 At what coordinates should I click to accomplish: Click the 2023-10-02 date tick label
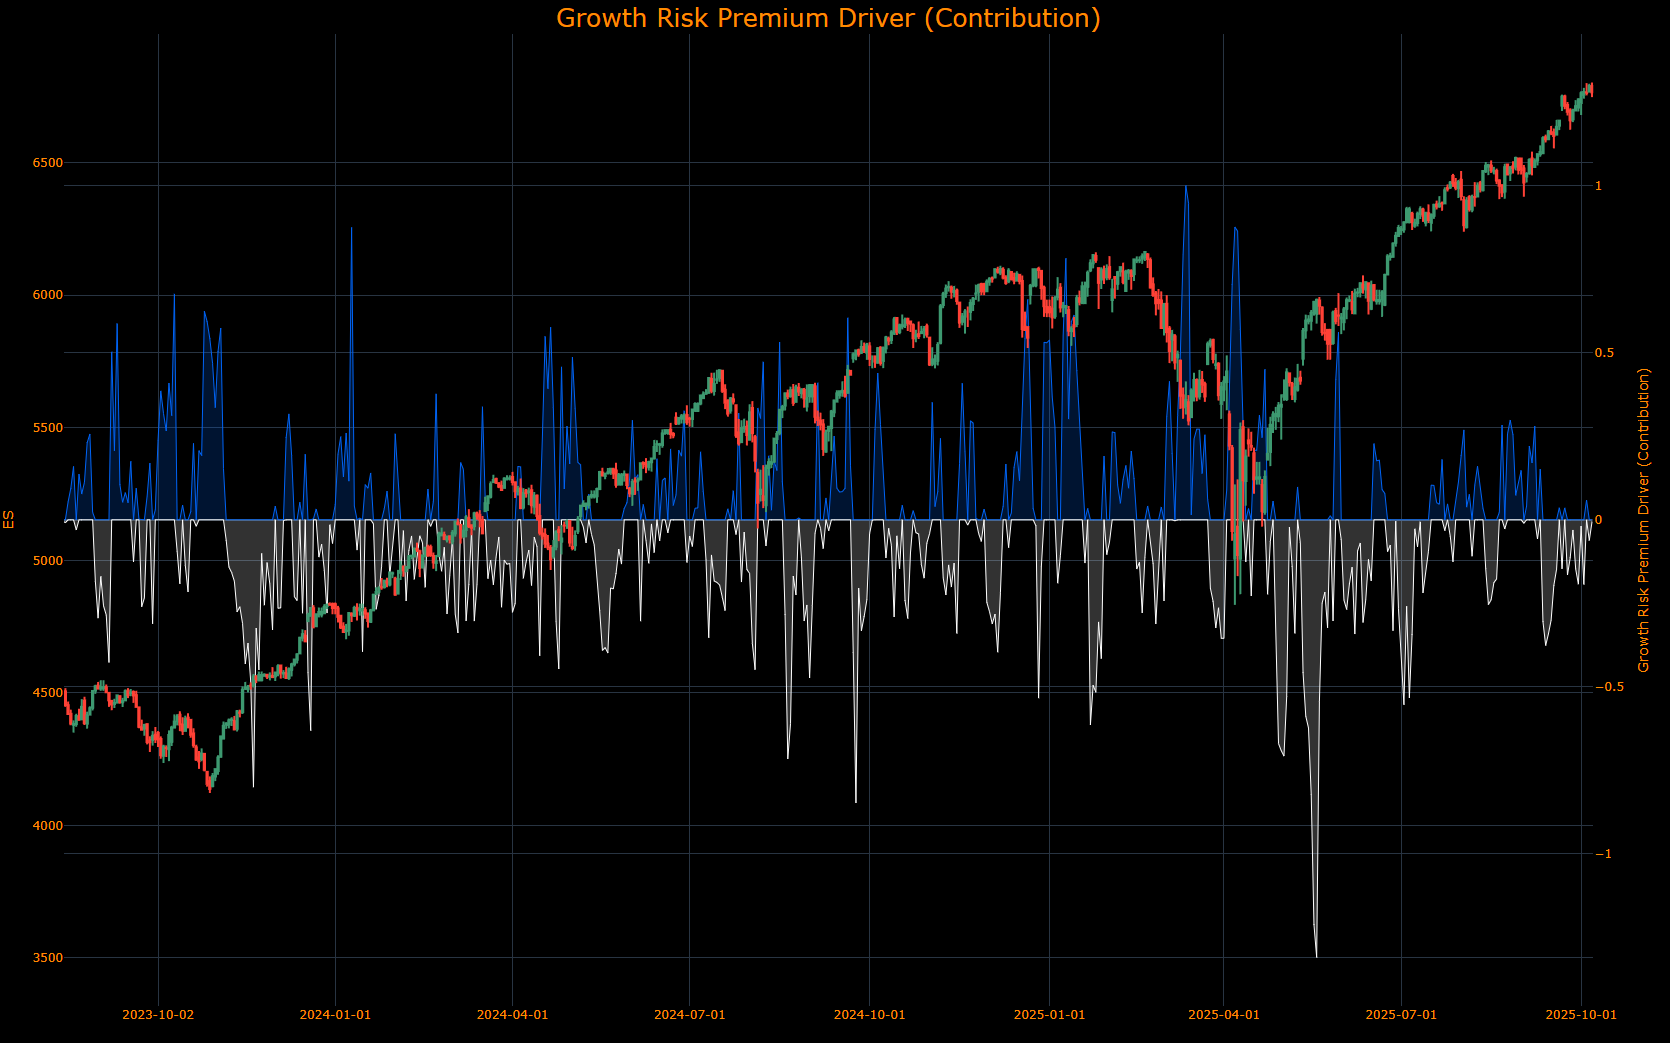tap(156, 1014)
